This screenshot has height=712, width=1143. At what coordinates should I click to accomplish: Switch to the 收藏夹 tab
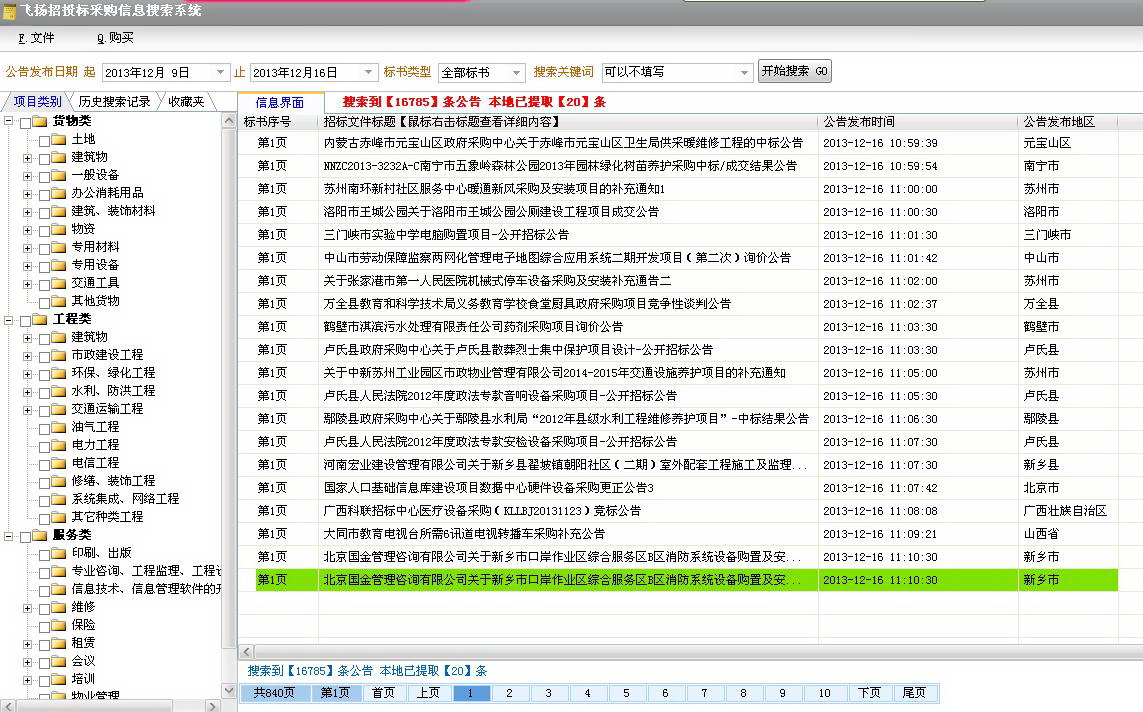click(186, 101)
